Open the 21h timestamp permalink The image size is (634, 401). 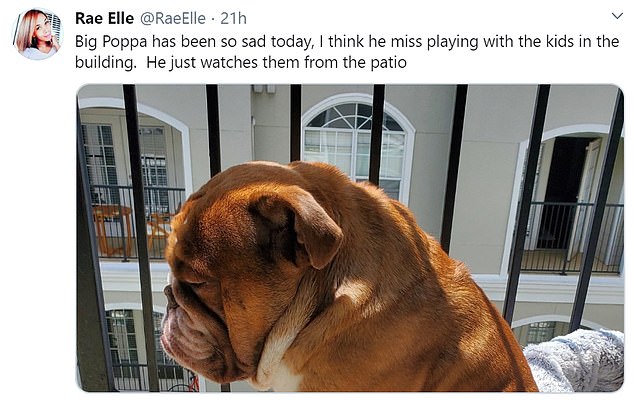233,19
